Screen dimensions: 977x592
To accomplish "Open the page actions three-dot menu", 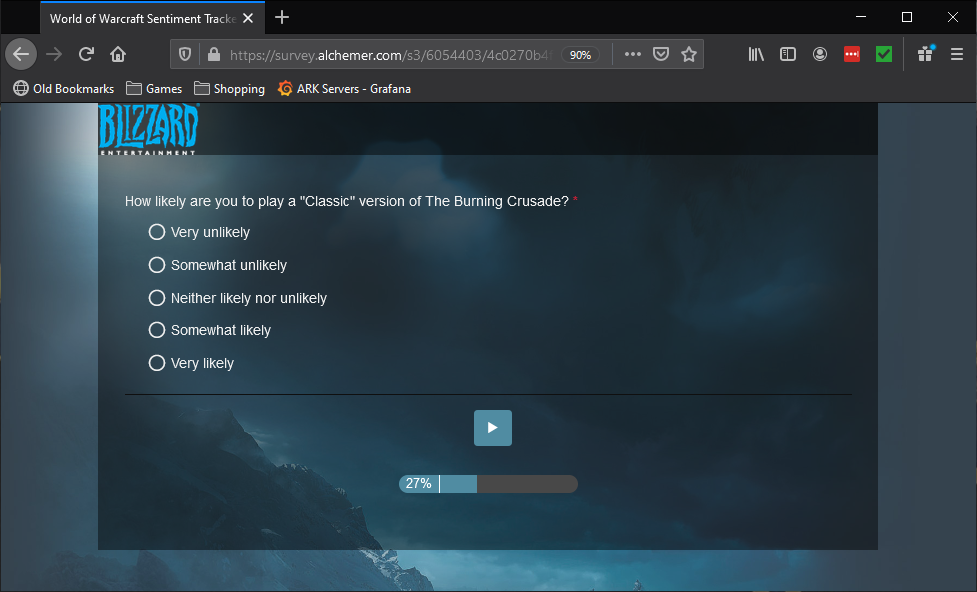I will pyautogui.click(x=632, y=55).
